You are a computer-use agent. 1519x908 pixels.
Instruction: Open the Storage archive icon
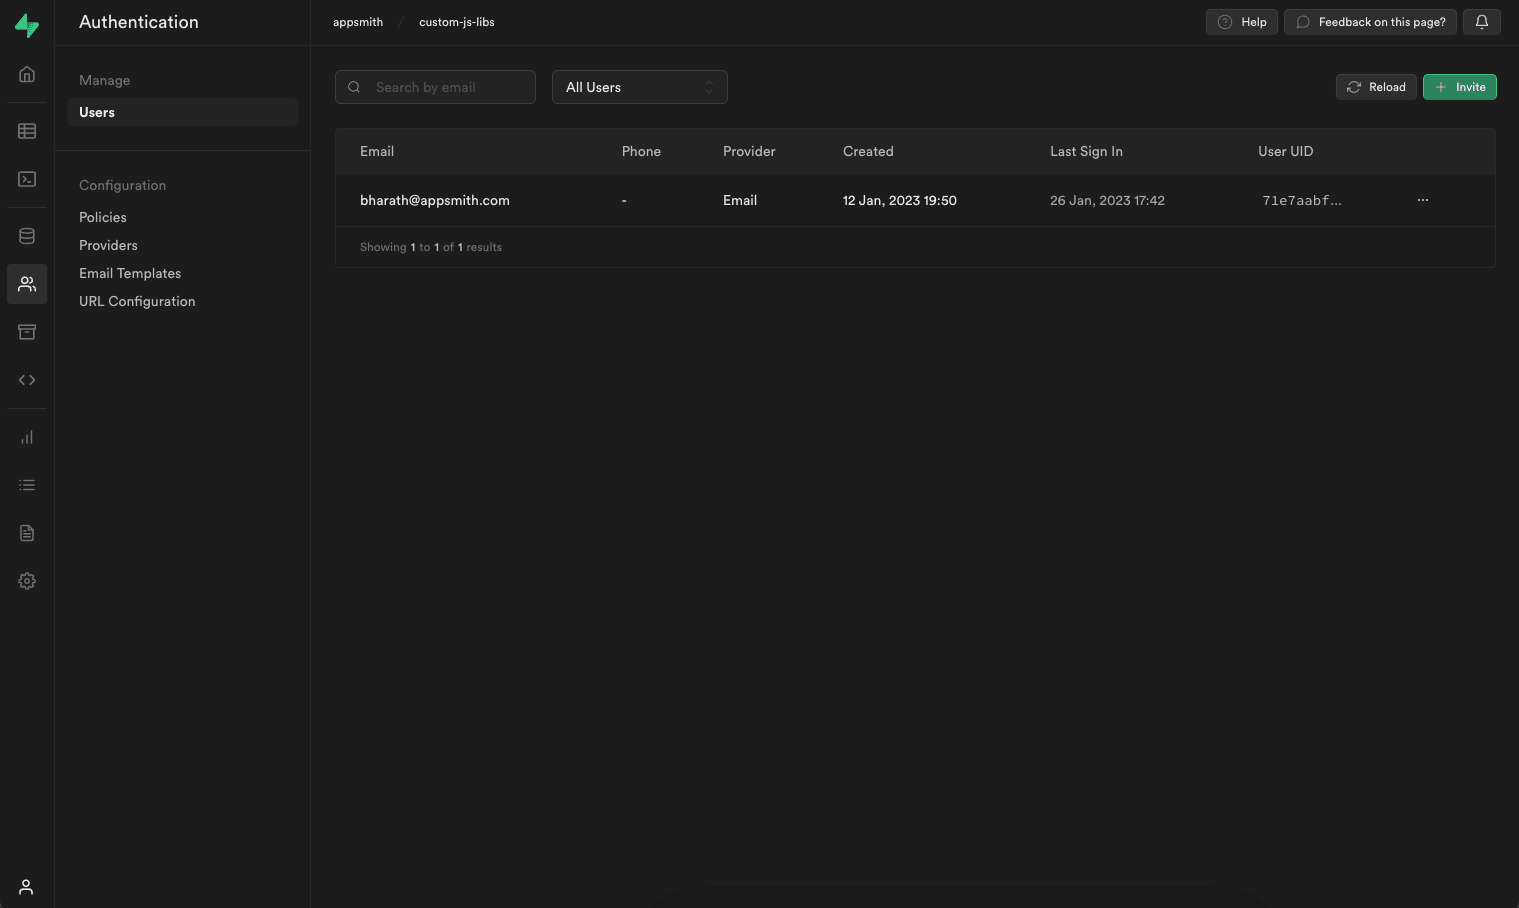coord(27,332)
